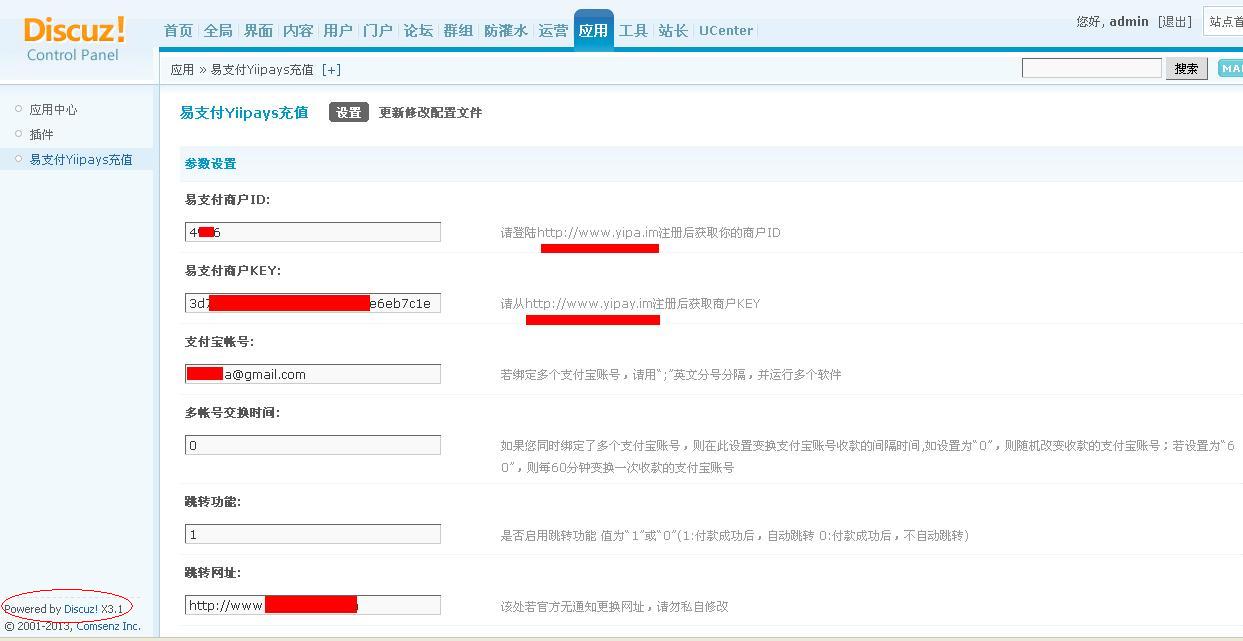Click the 搜索 search button
The image size is (1243, 641).
click(1186, 68)
